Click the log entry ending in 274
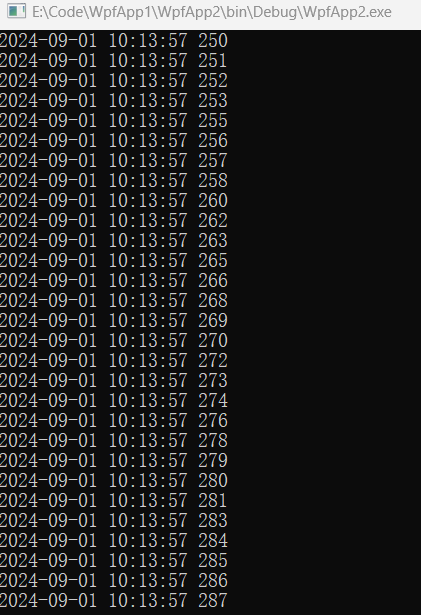The width and height of the screenshot is (421, 615). 114,400
